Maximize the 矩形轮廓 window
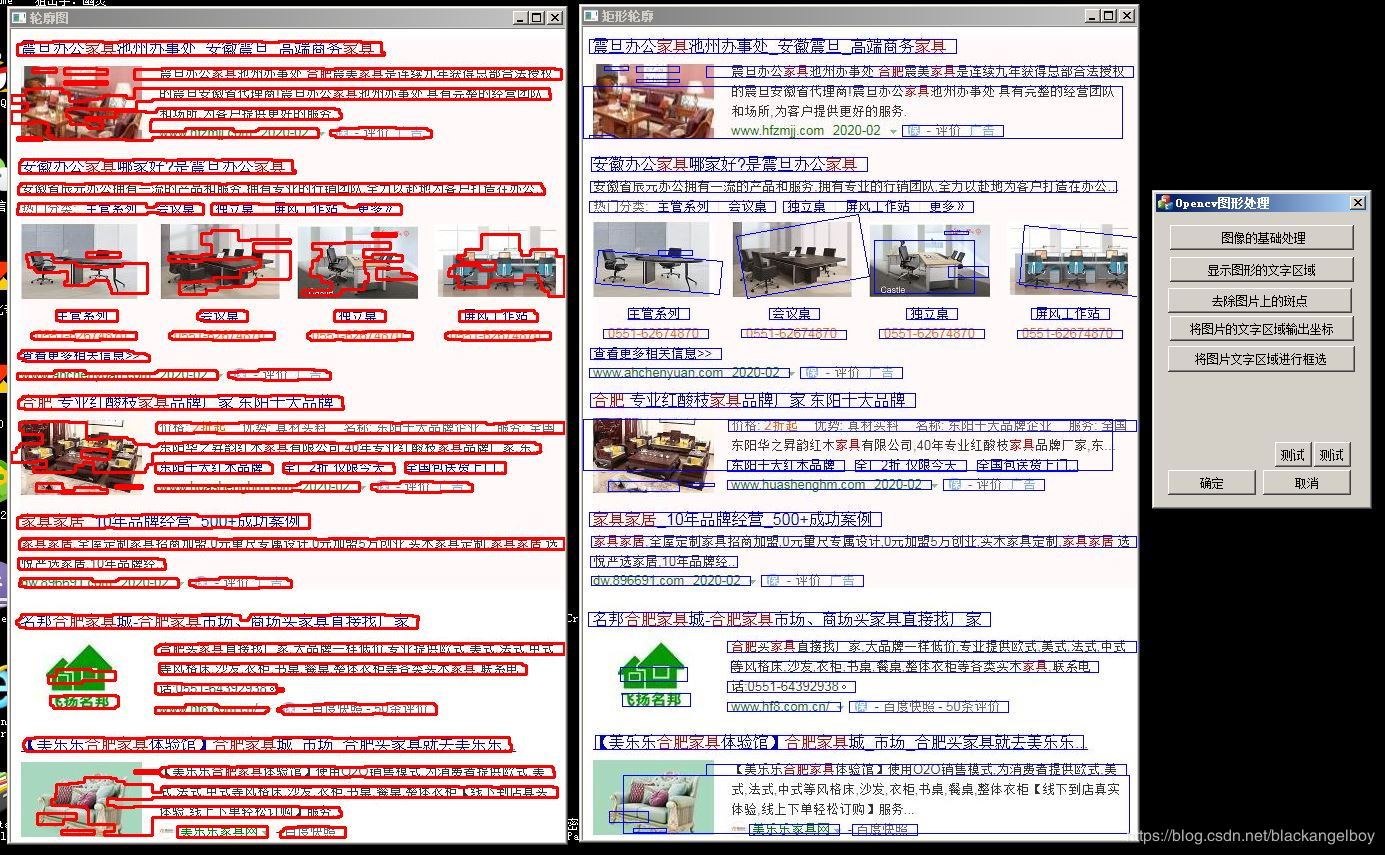This screenshot has height=855, width=1385. click(1109, 16)
